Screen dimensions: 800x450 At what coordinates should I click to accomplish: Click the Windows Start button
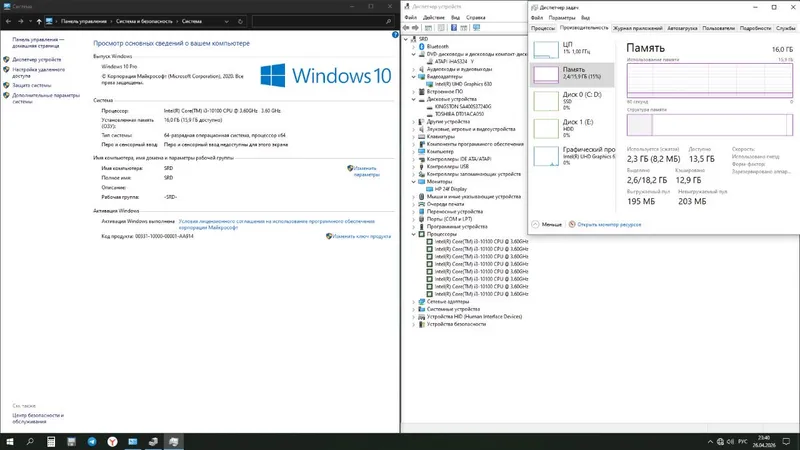(10, 442)
